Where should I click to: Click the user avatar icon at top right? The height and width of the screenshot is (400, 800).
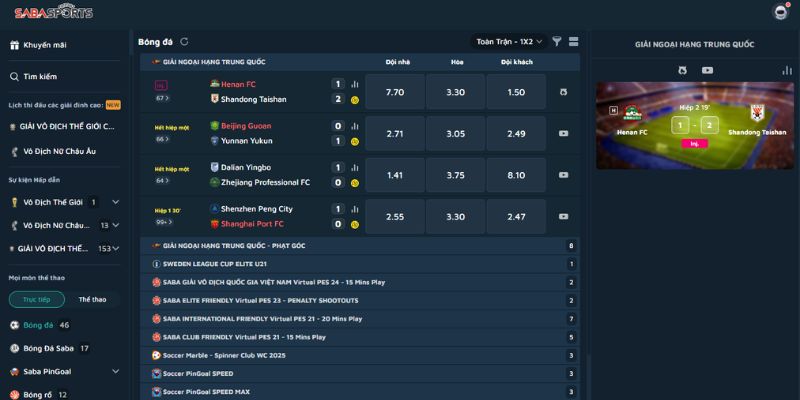point(781,12)
